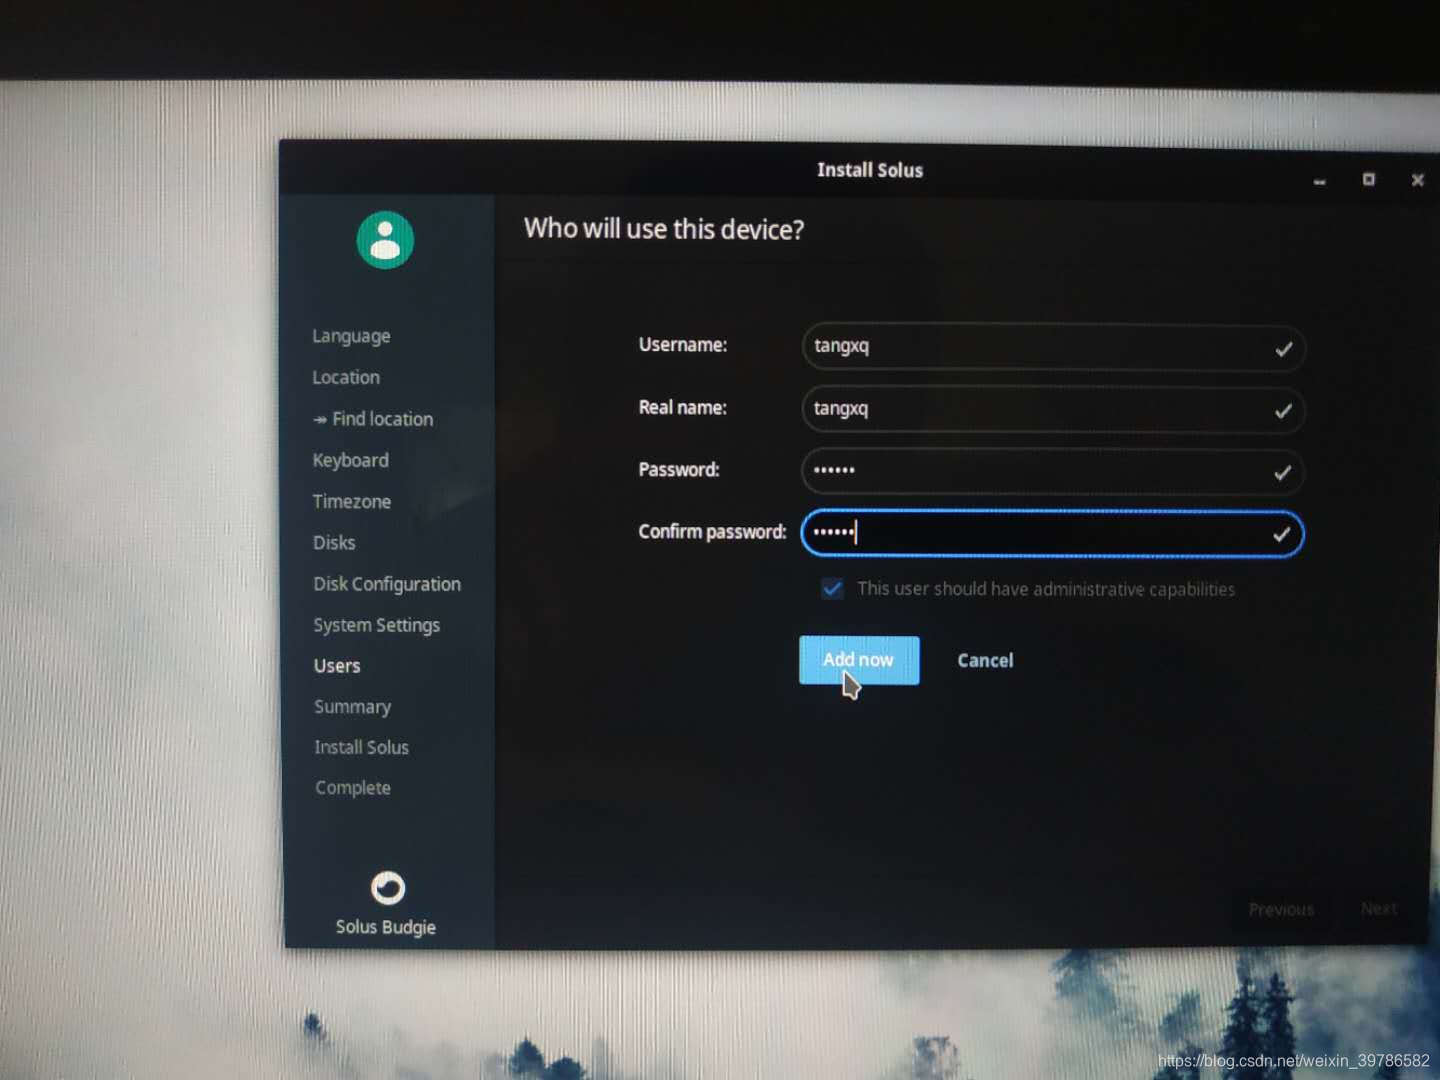Focus the Confirm password input field
1440x1080 pixels.
point(1053,534)
